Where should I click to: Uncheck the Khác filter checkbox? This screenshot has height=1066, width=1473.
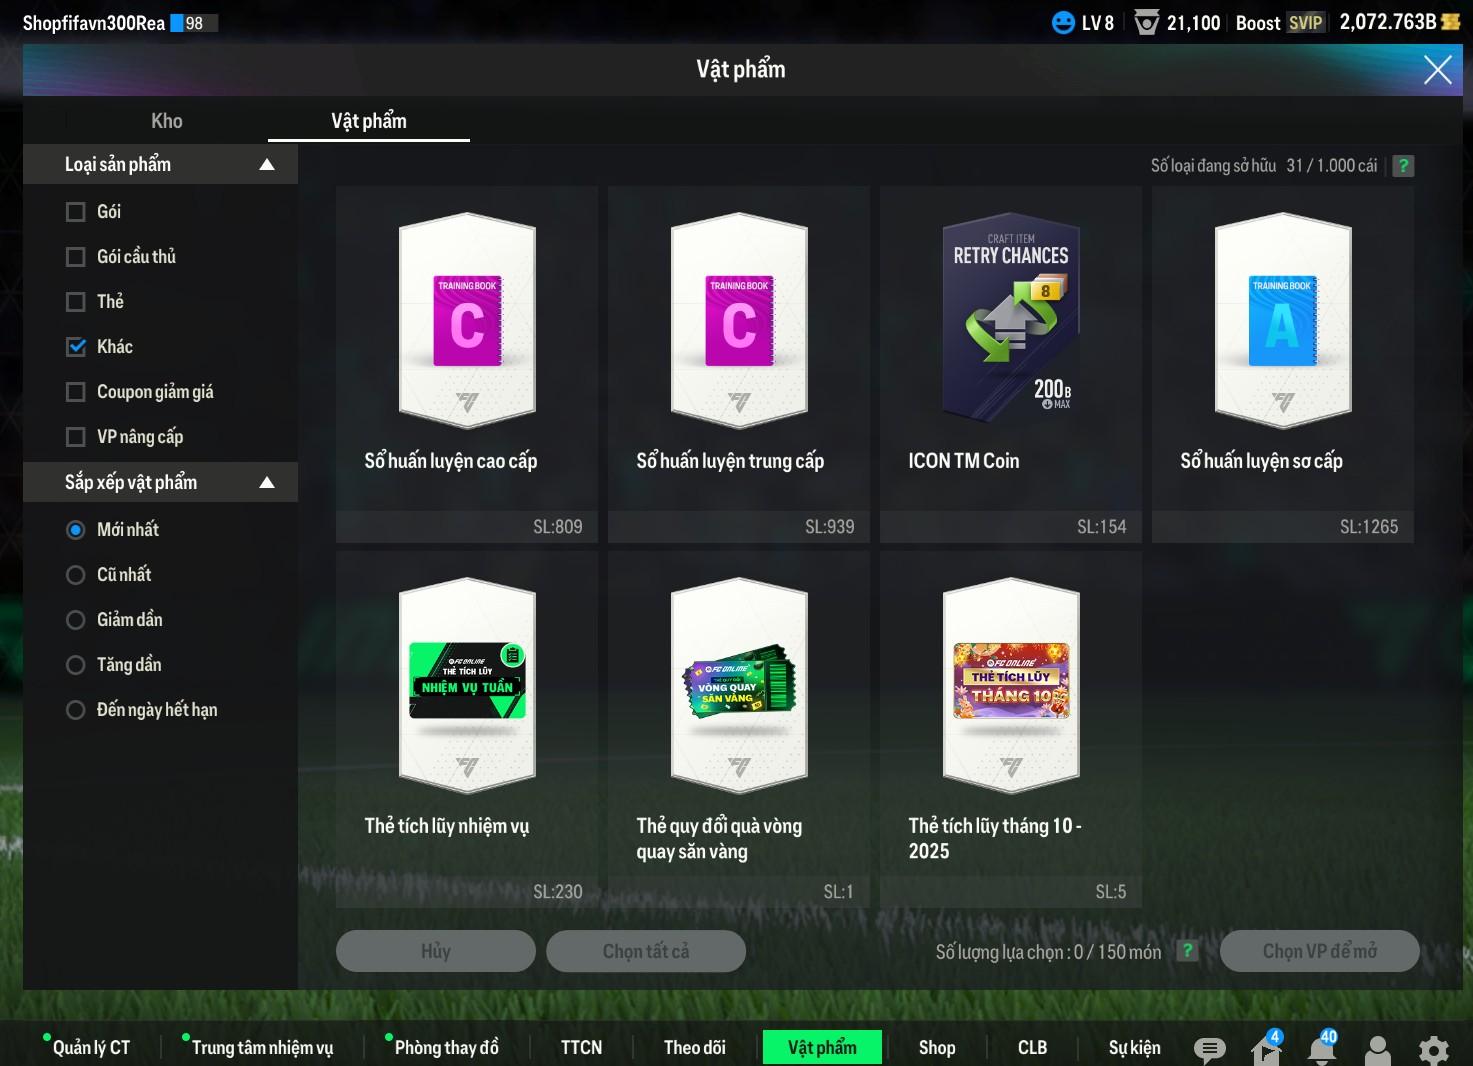click(x=76, y=347)
